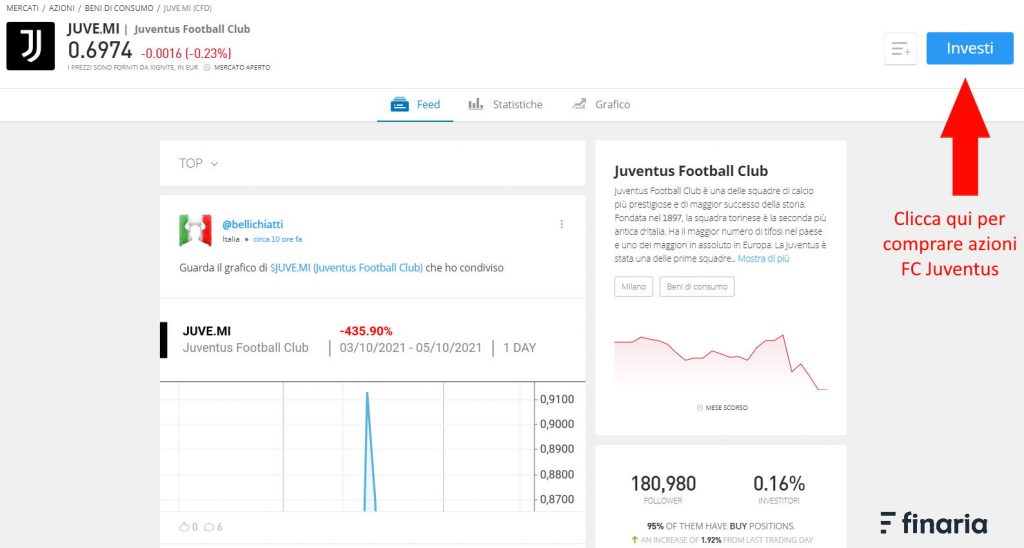Open the post three-dot options menu
The height and width of the screenshot is (548, 1024).
(562, 224)
